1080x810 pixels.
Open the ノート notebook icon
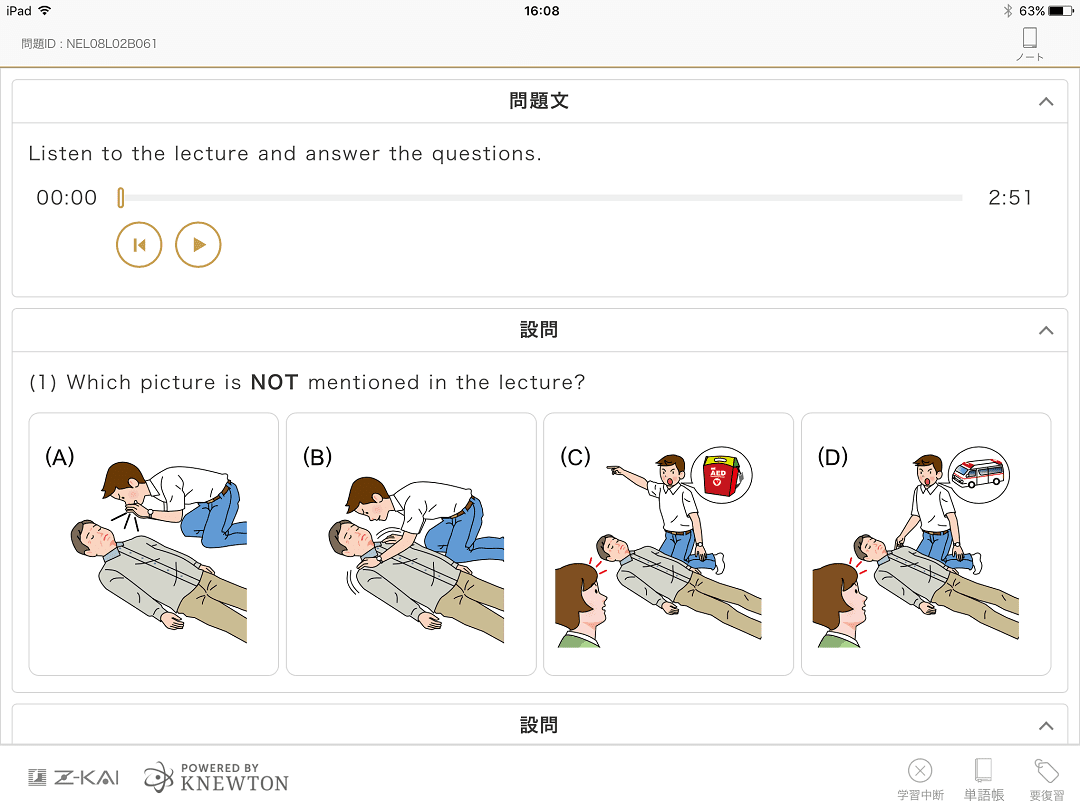point(1030,44)
